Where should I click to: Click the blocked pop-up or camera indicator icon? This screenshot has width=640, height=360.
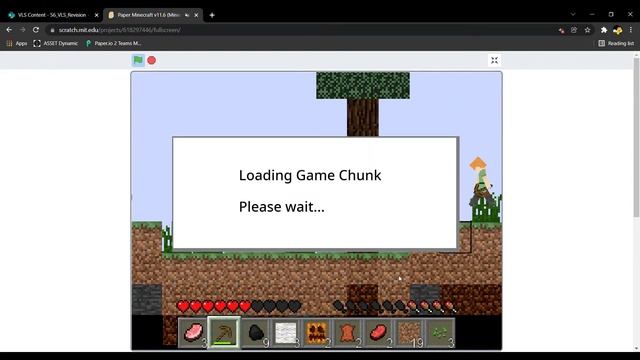(x=562, y=30)
